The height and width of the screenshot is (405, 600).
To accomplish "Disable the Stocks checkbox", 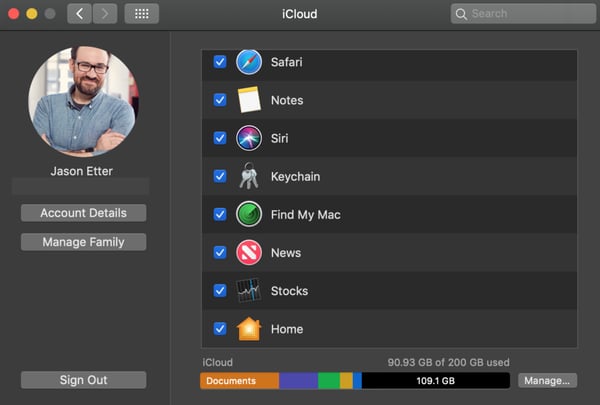I will coord(220,291).
